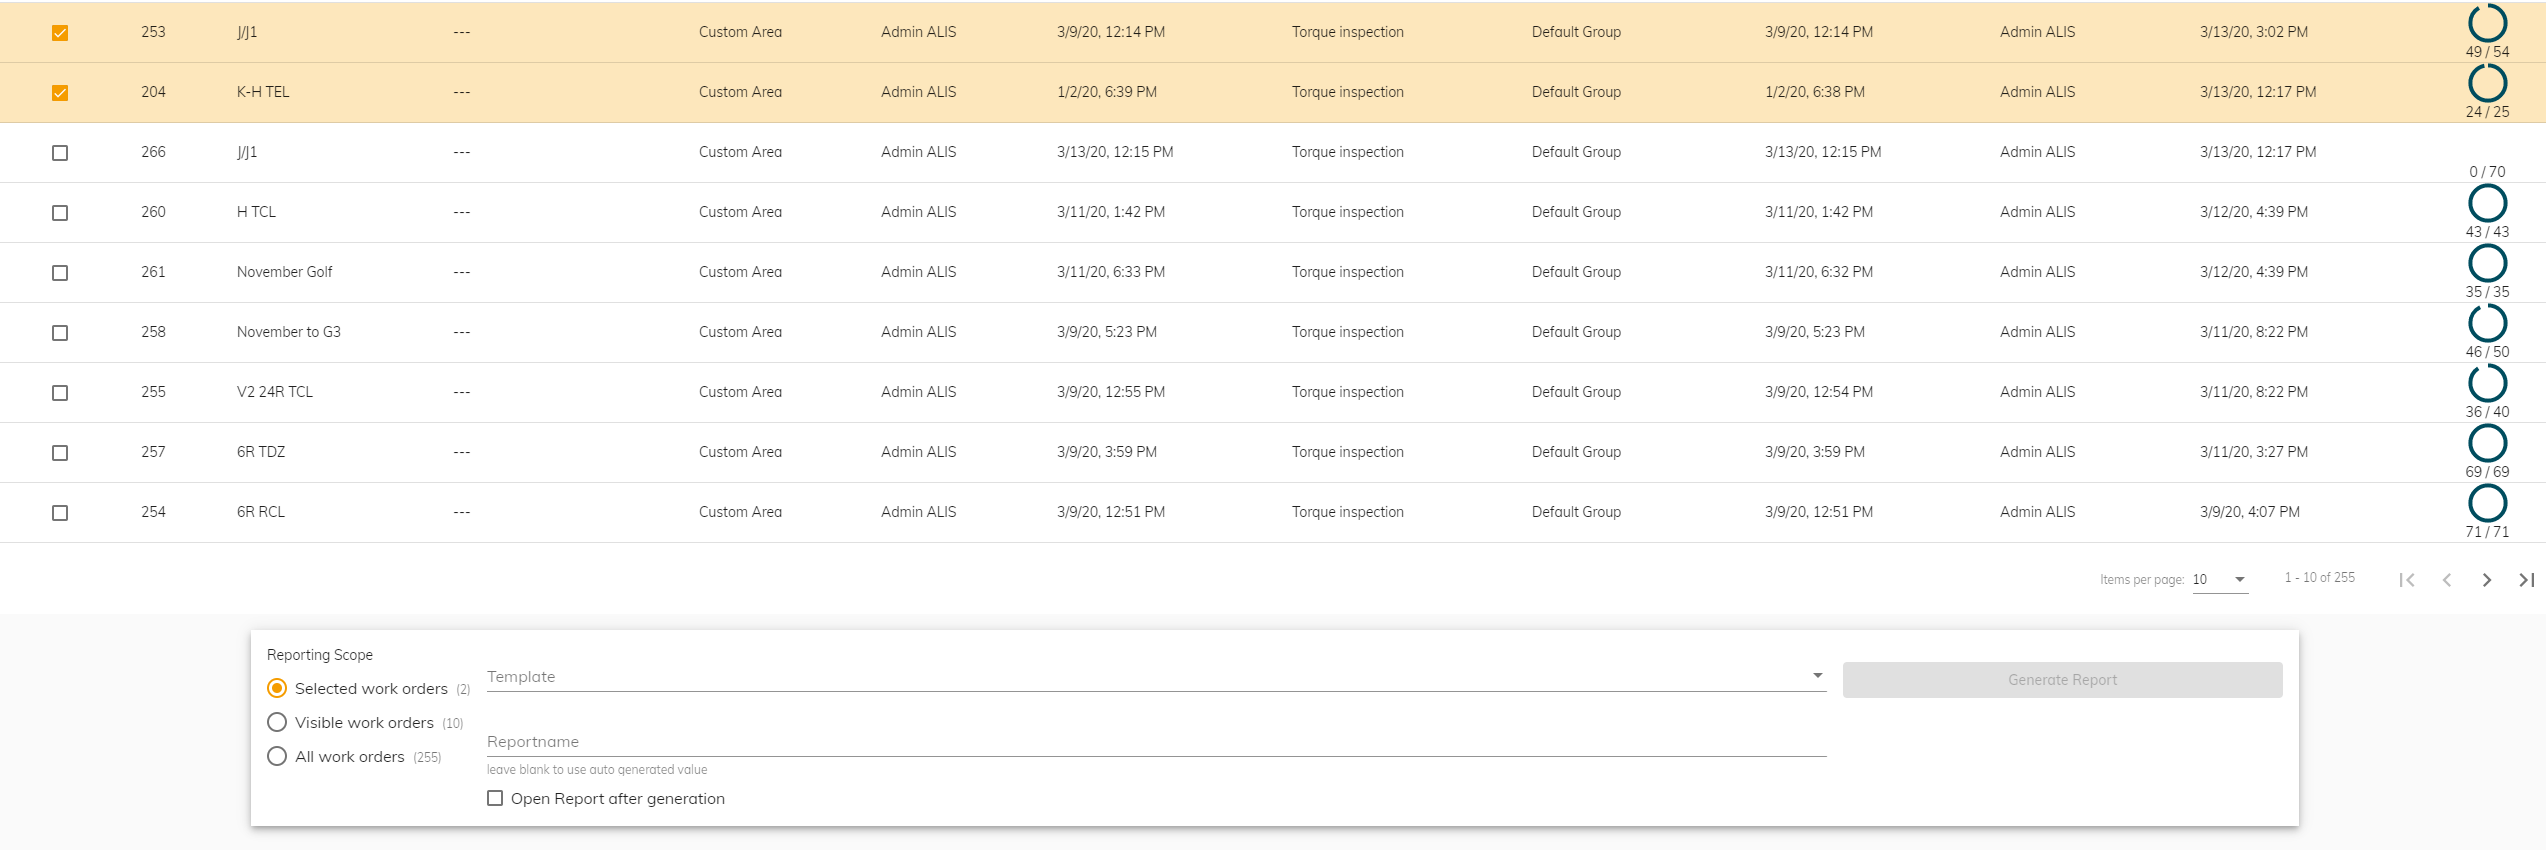Enable Open Report after generation

pyautogui.click(x=495, y=798)
